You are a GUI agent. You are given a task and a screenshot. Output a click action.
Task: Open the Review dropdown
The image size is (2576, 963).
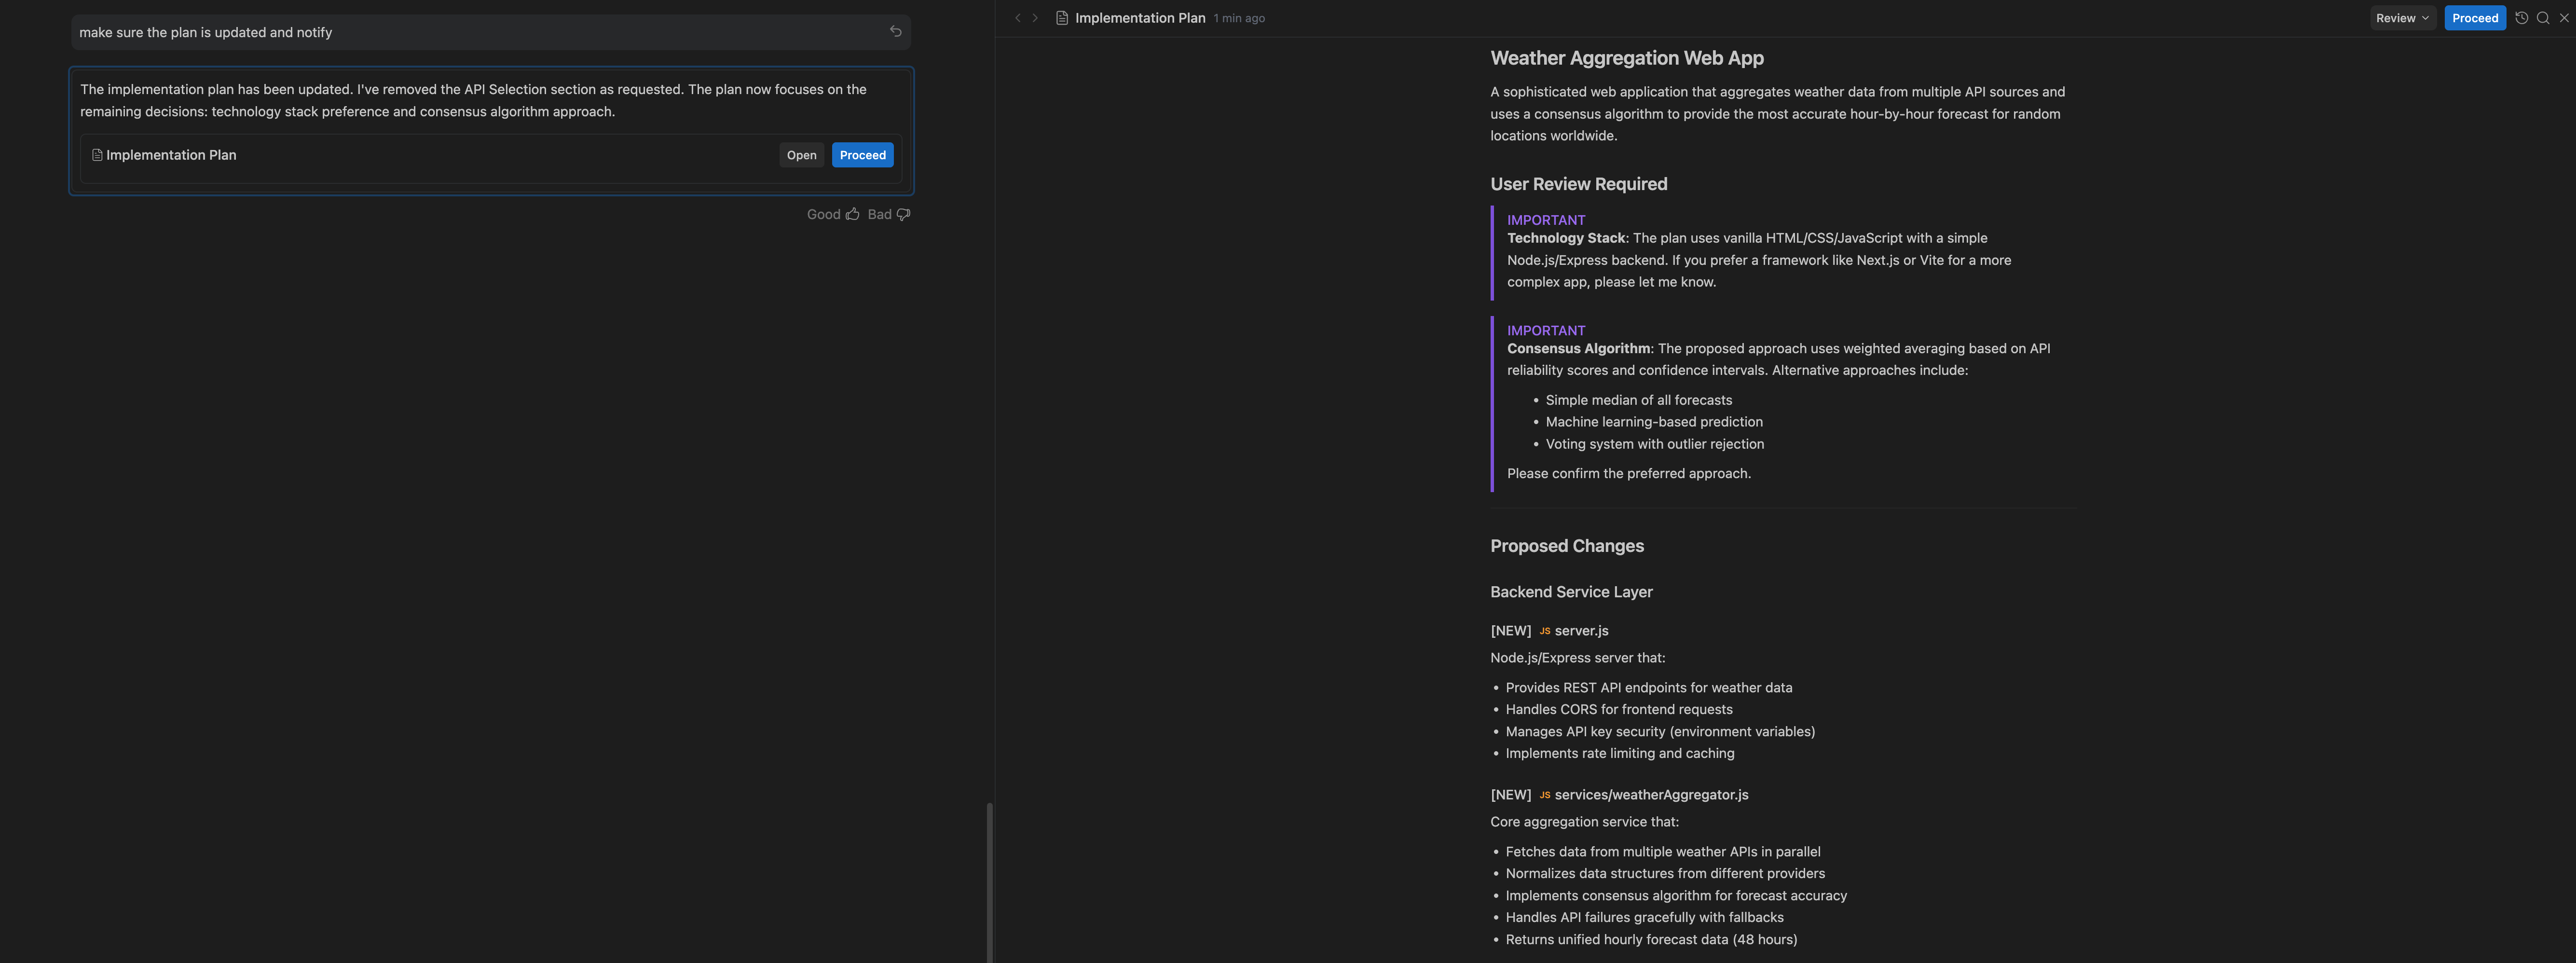pos(2402,17)
